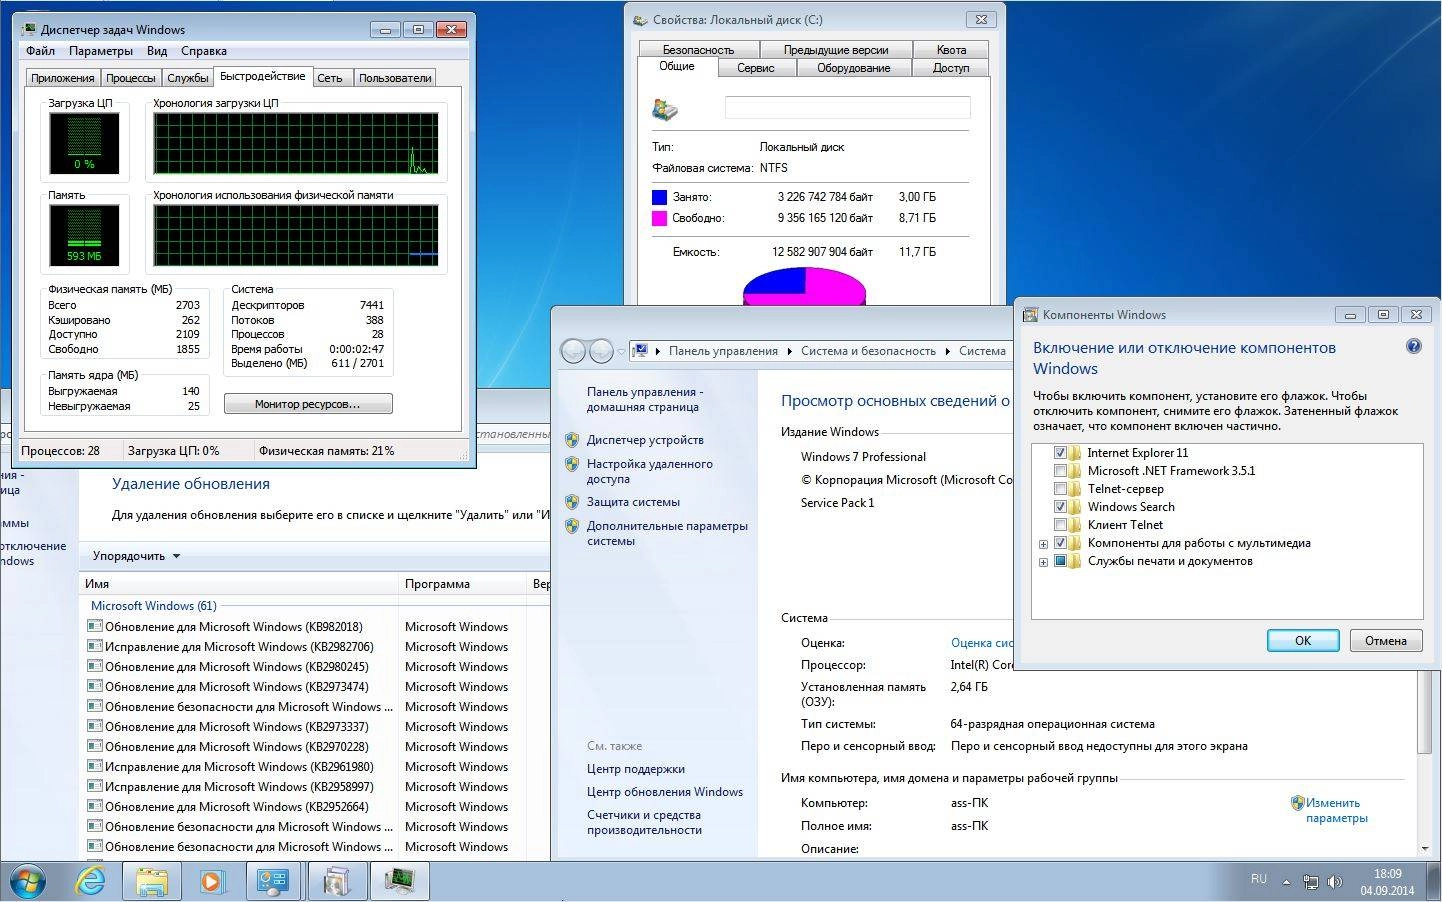Screen dimensions: 1442x902
Task: Click the Имя column header
Action: click(x=238, y=584)
